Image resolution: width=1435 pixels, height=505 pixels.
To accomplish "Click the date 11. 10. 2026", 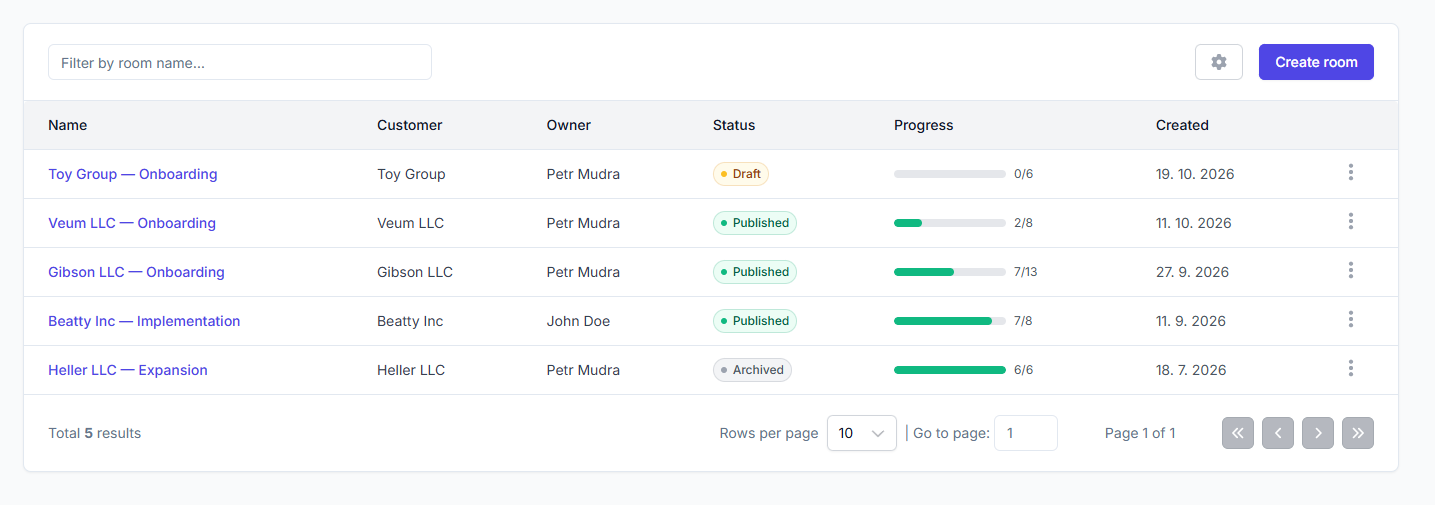I will 1194,223.
